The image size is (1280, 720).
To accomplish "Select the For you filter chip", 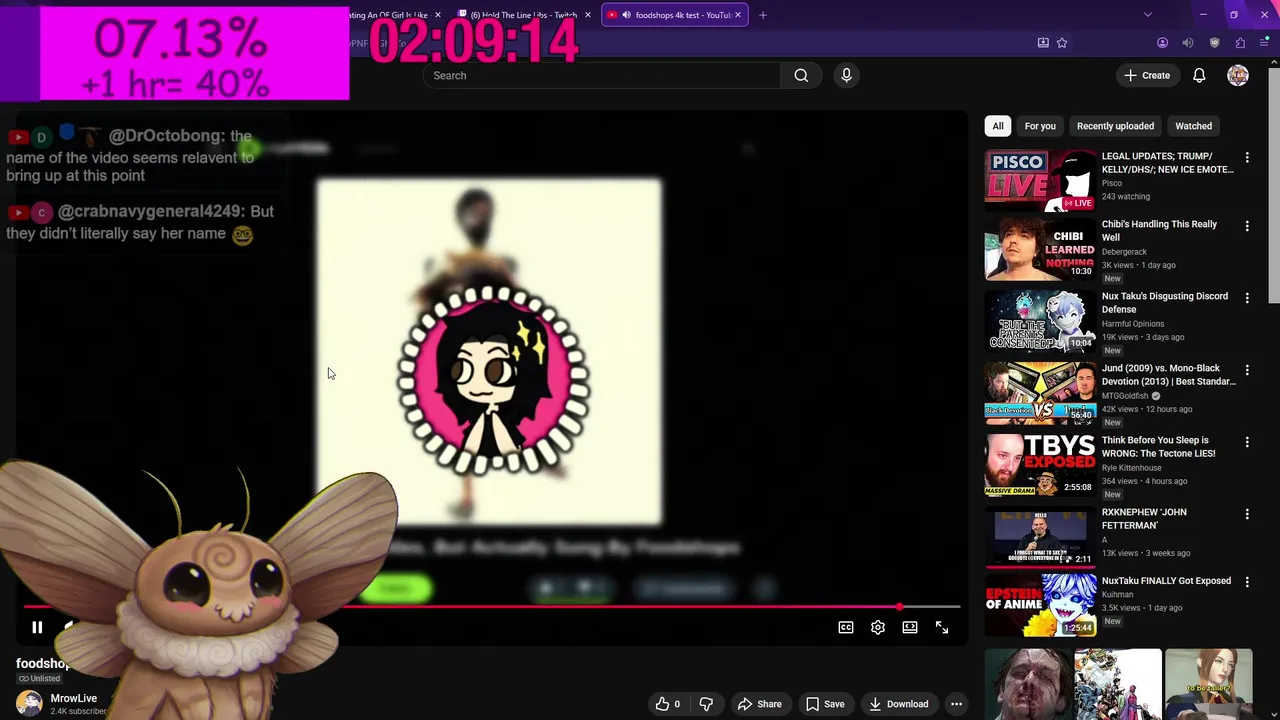I will pos(1040,126).
